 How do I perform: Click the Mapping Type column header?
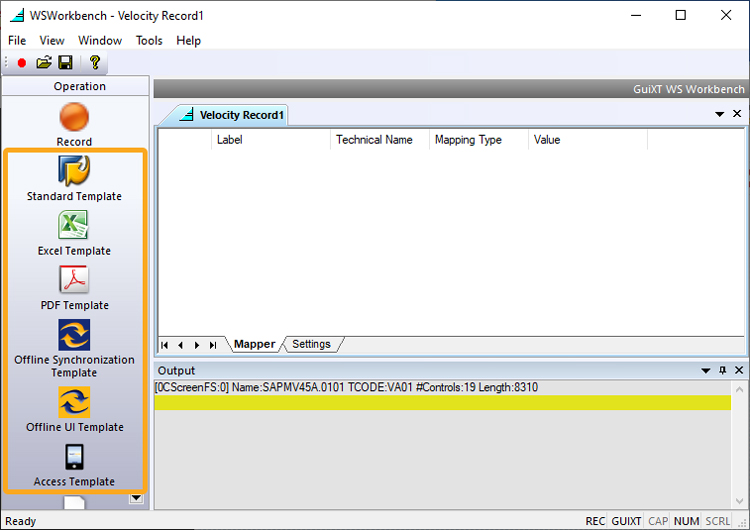479,140
